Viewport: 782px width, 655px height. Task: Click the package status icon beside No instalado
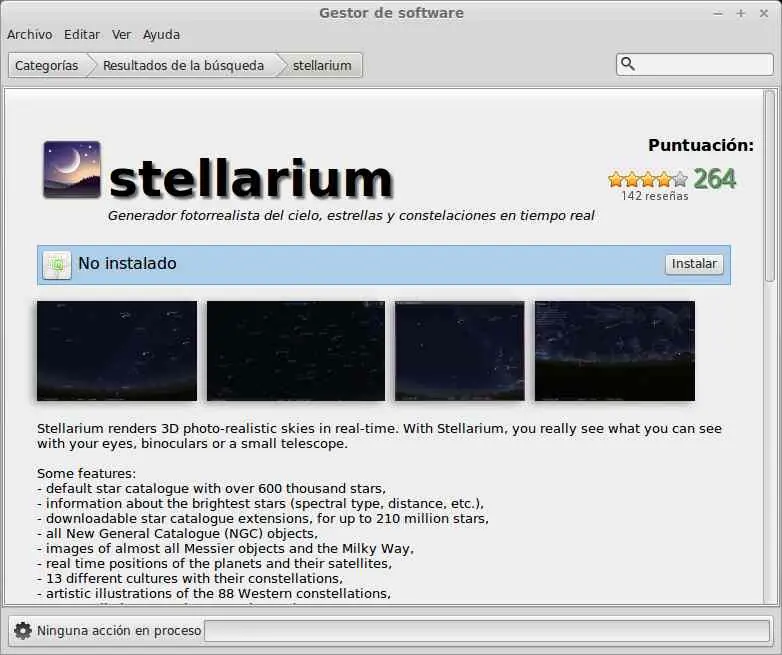coord(57,265)
